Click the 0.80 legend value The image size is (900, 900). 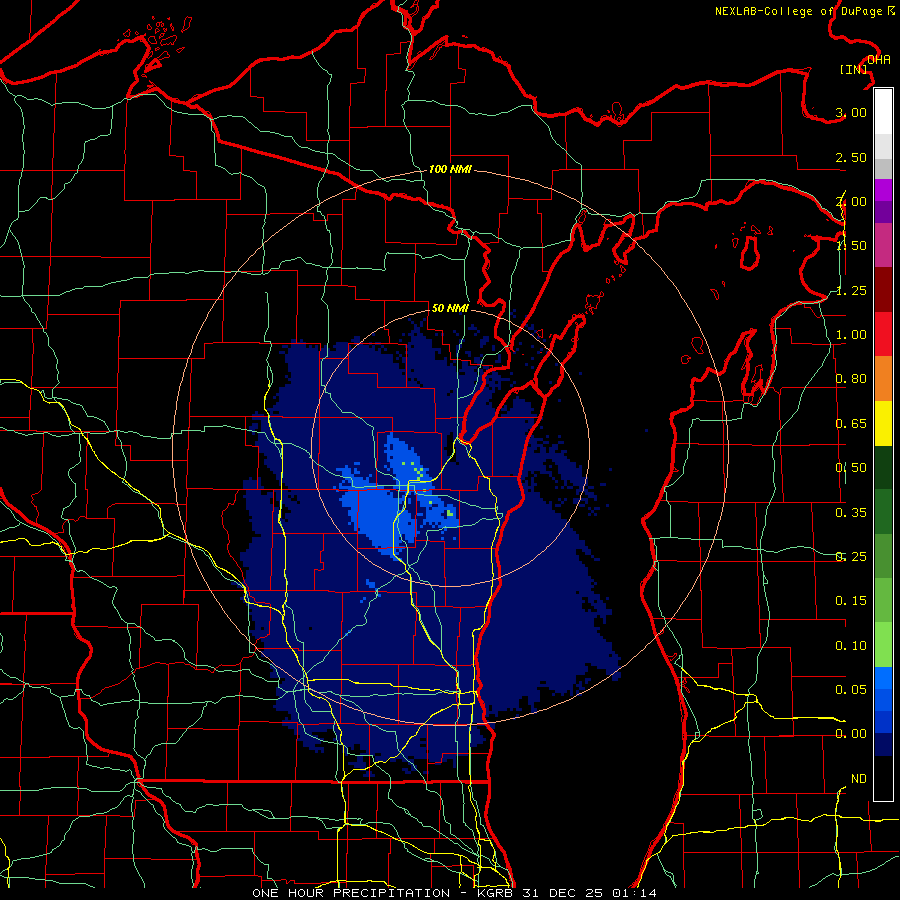click(851, 379)
